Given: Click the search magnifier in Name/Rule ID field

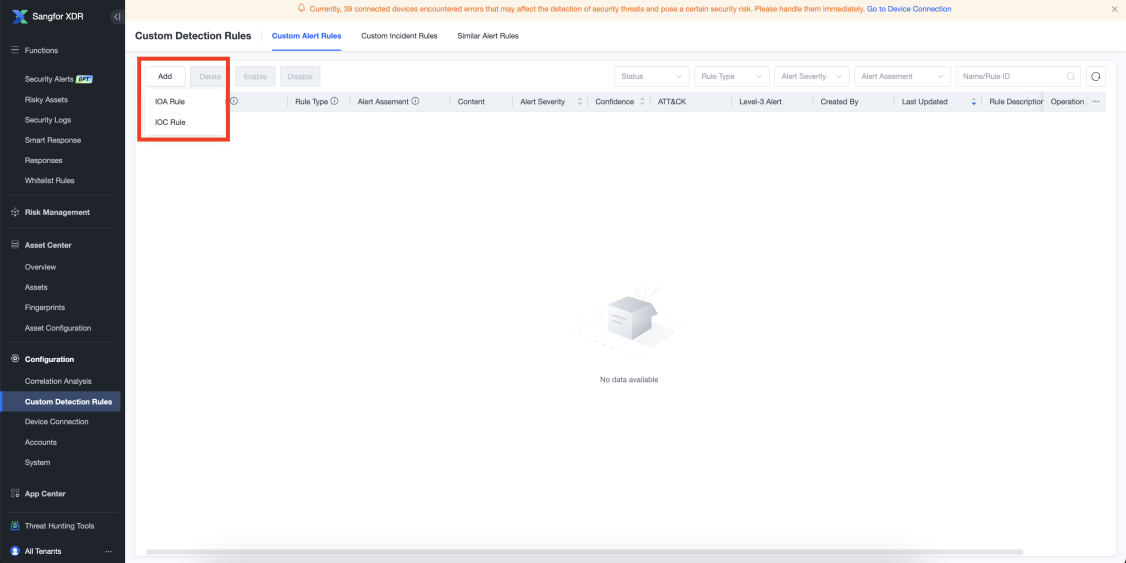Looking at the screenshot, I should pyautogui.click(x=1071, y=76).
